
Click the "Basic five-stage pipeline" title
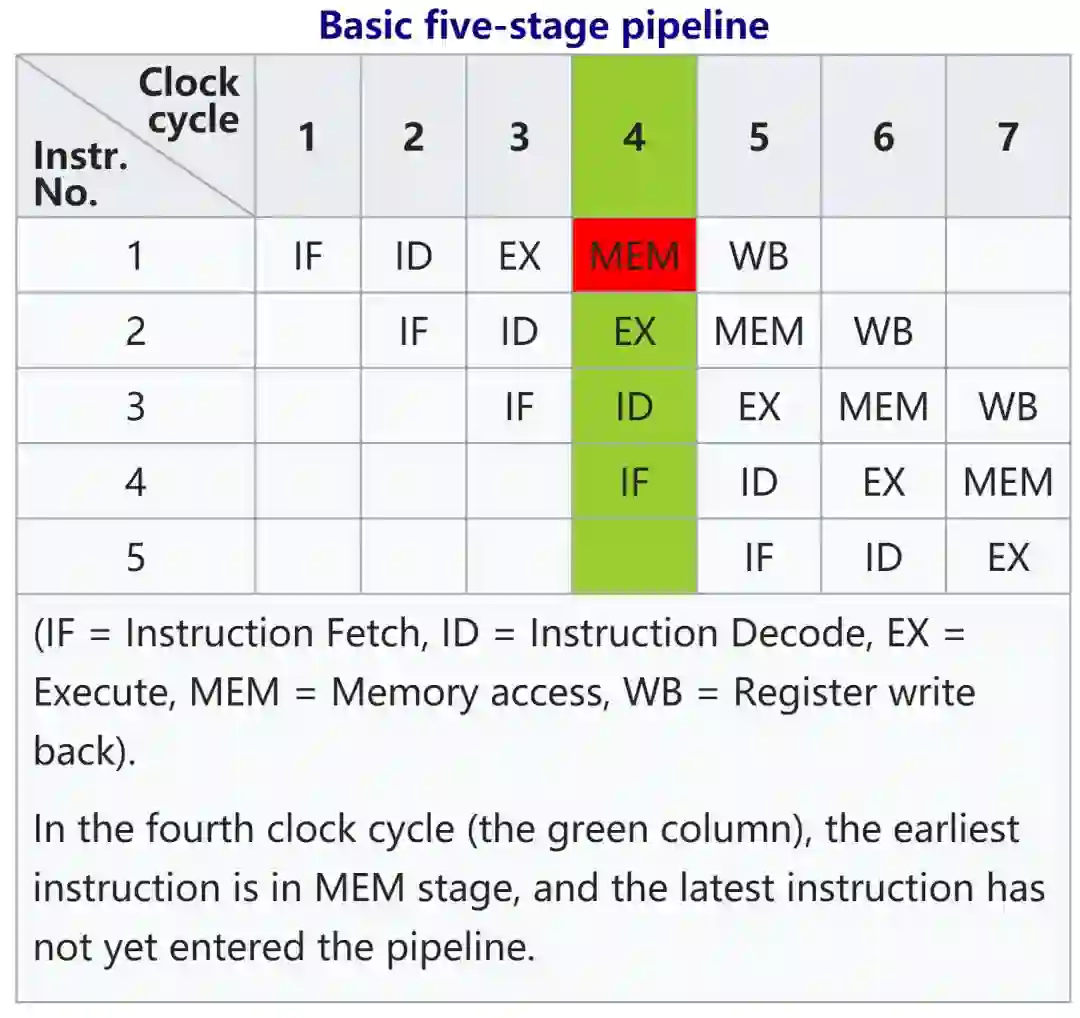(543, 25)
